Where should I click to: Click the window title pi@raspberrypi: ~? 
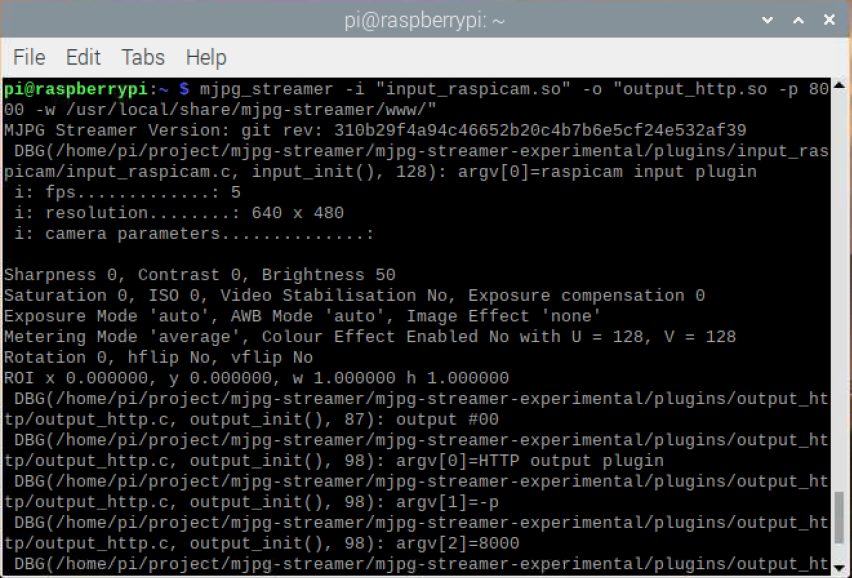(x=424, y=21)
